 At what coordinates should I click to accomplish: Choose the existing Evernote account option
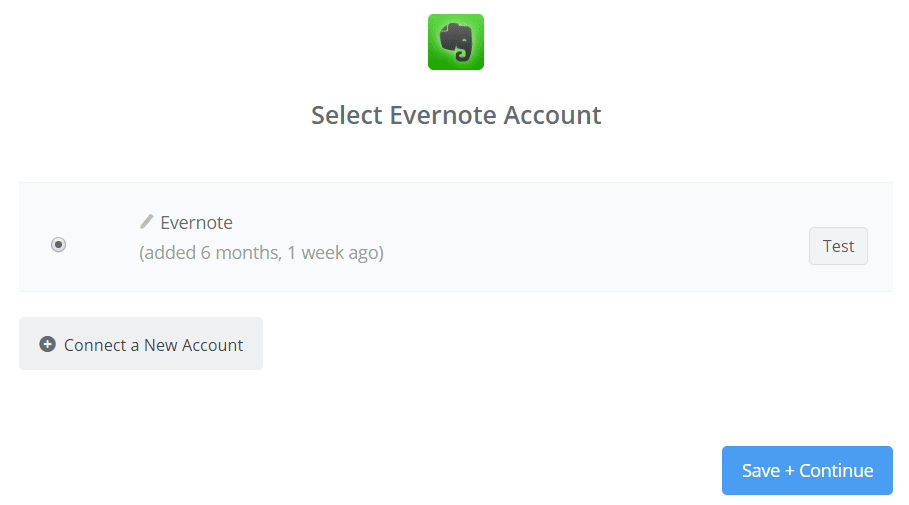click(59, 244)
